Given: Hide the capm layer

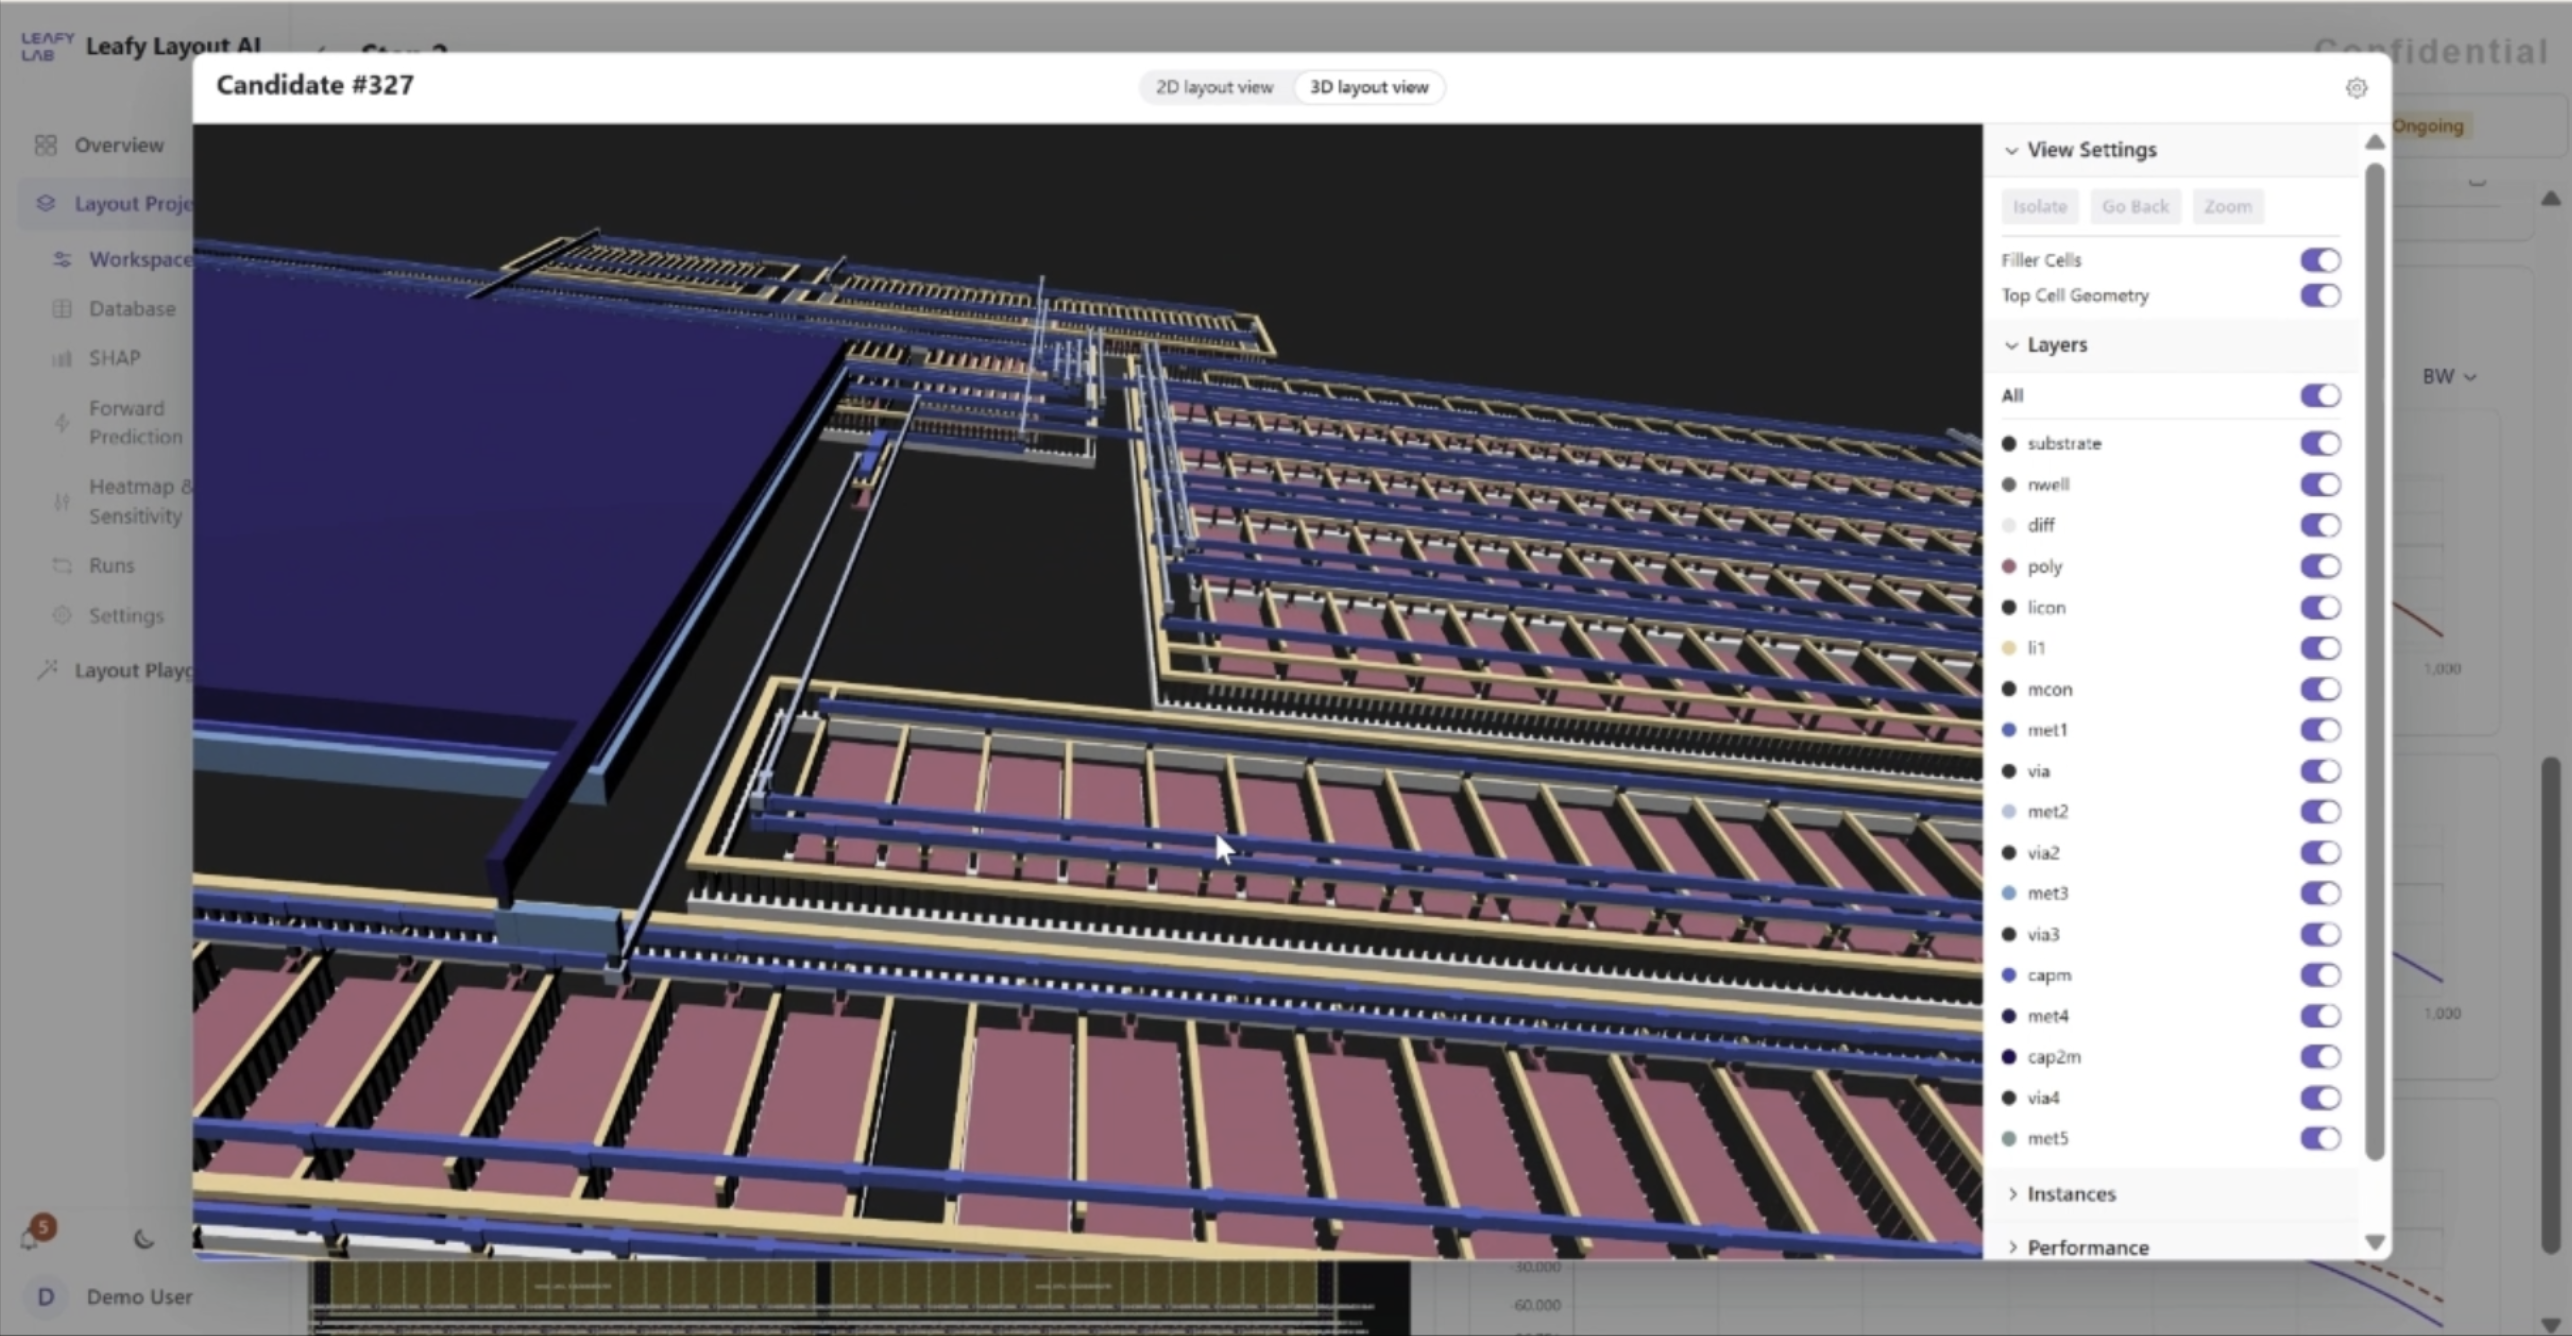Looking at the screenshot, I should coord(2320,975).
